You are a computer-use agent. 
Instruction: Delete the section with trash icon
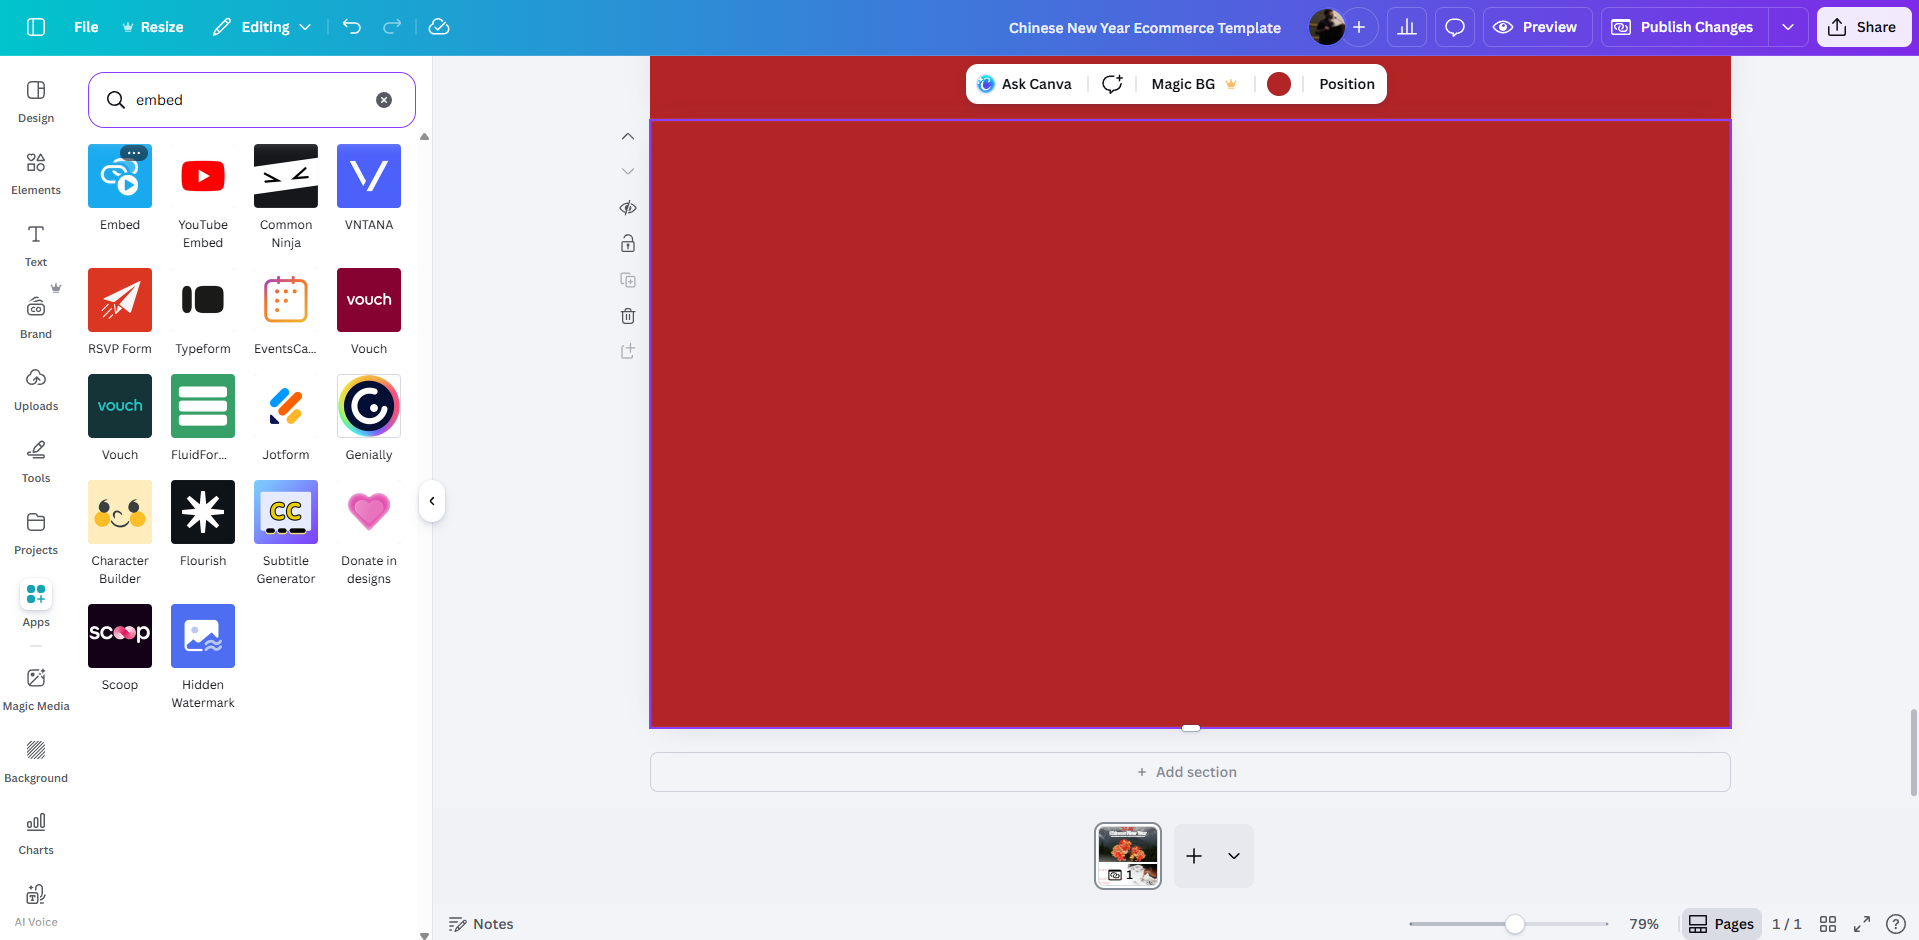coord(628,316)
